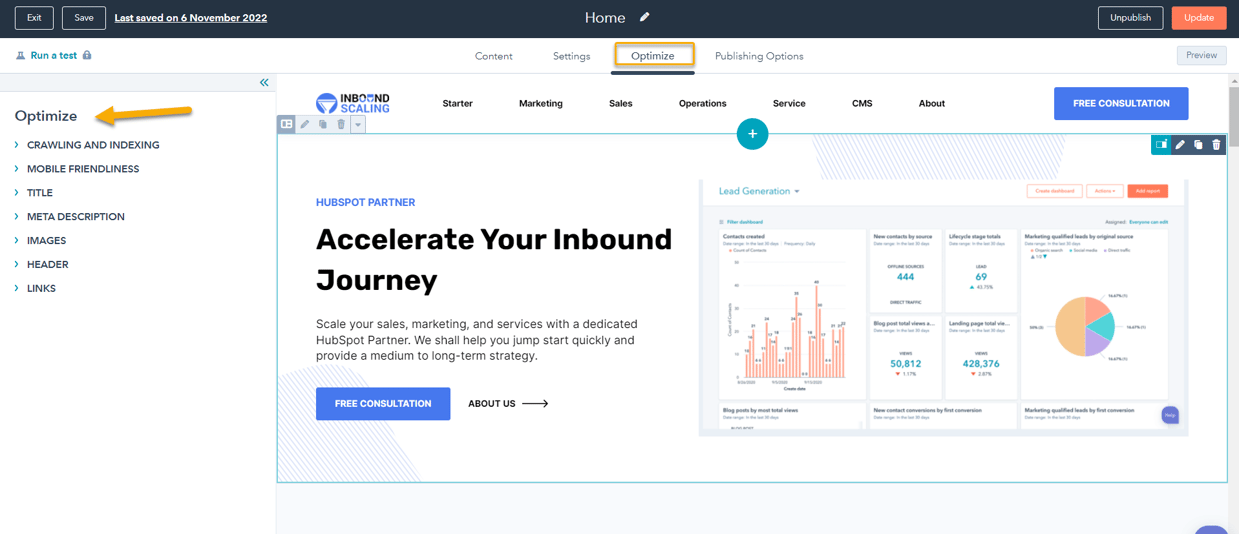Go to the Settings tab
The width and height of the screenshot is (1239, 534).
click(571, 56)
